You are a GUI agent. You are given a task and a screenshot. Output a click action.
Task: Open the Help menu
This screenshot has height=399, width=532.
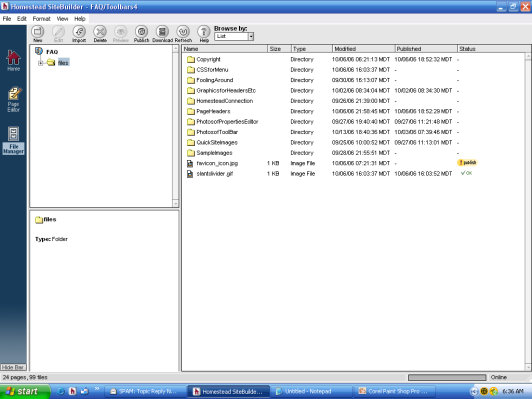coord(80,19)
